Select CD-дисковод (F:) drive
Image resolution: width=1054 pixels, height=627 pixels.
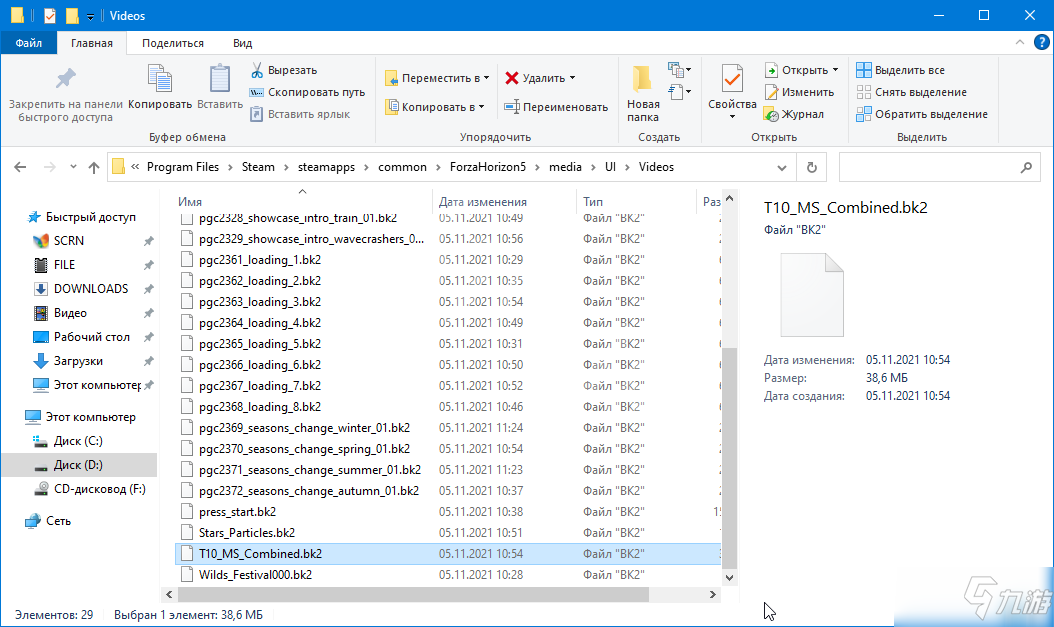point(99,489)
